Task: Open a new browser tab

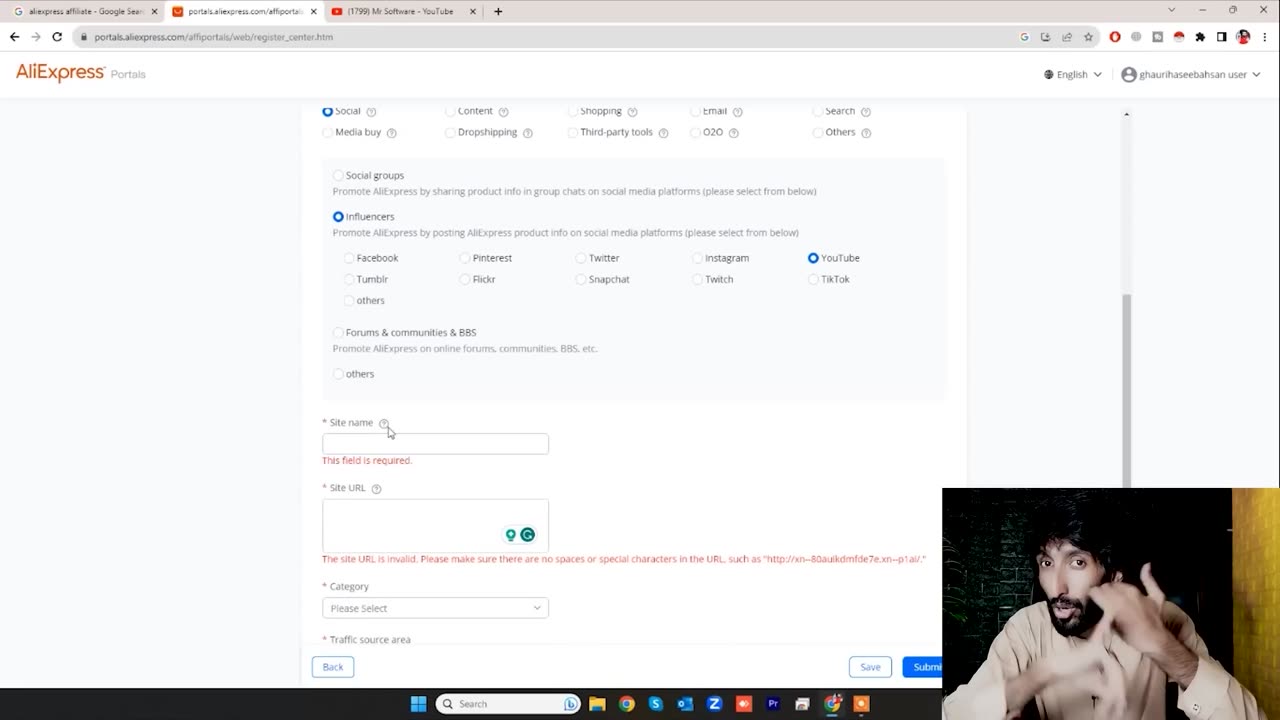Action: pos(498,11)
